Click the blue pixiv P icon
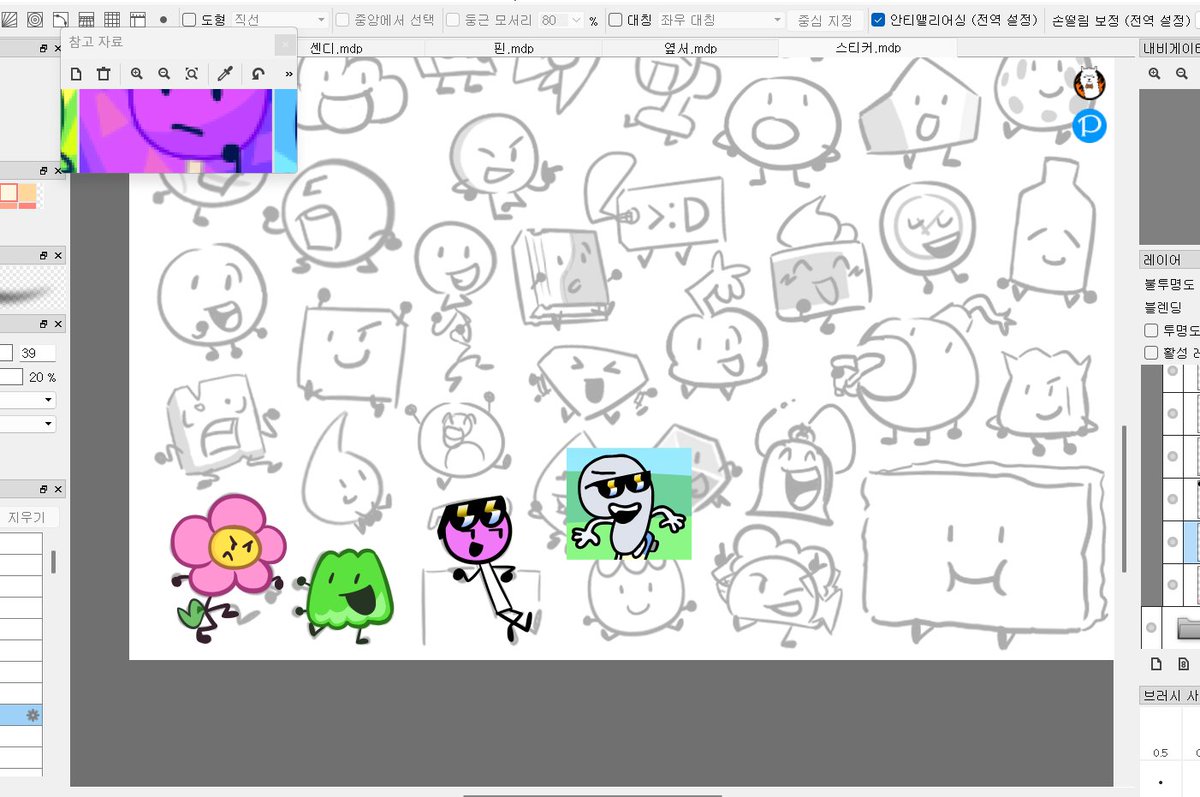 coord(1089,126)
